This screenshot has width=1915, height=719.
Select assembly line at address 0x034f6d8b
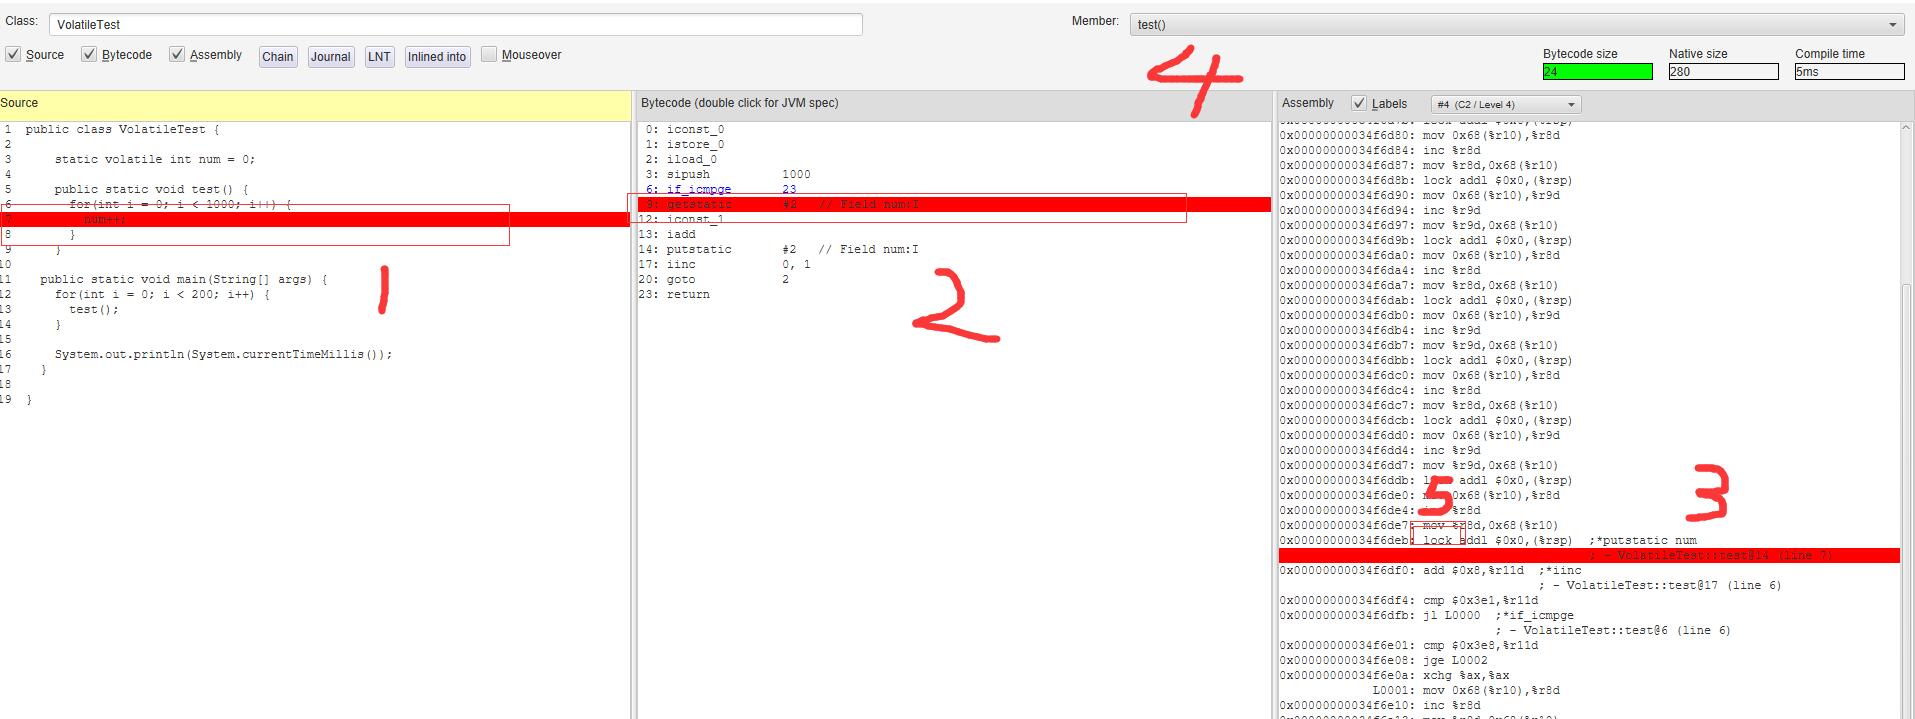pyautogui.click(x=1426, y=180)
